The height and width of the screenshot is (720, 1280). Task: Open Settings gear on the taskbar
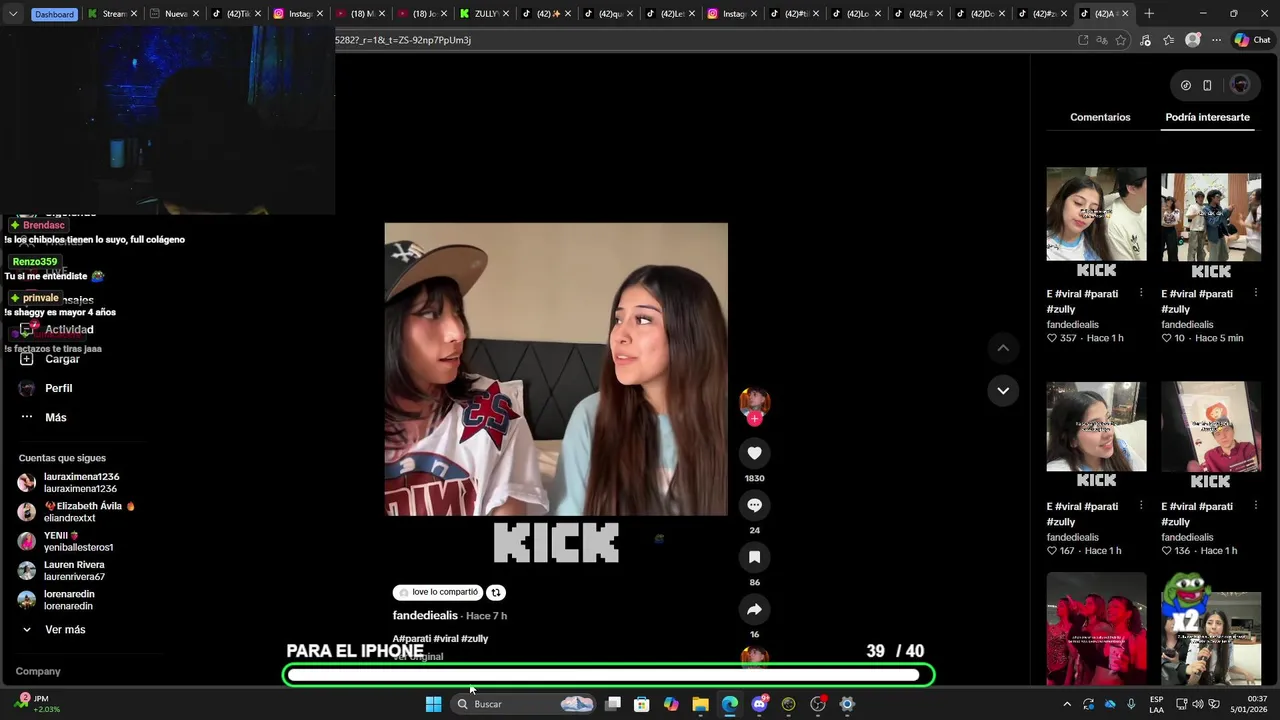[847, 704]
